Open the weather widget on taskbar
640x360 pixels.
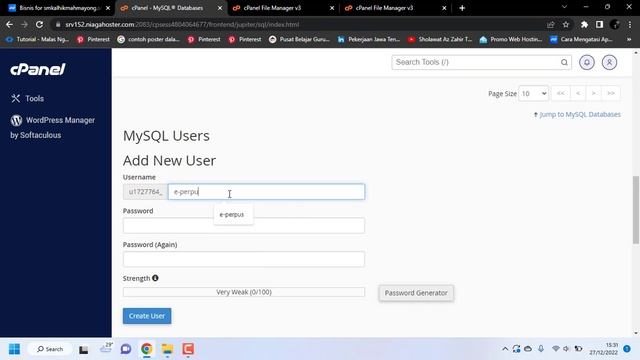(x=106, y=348)
